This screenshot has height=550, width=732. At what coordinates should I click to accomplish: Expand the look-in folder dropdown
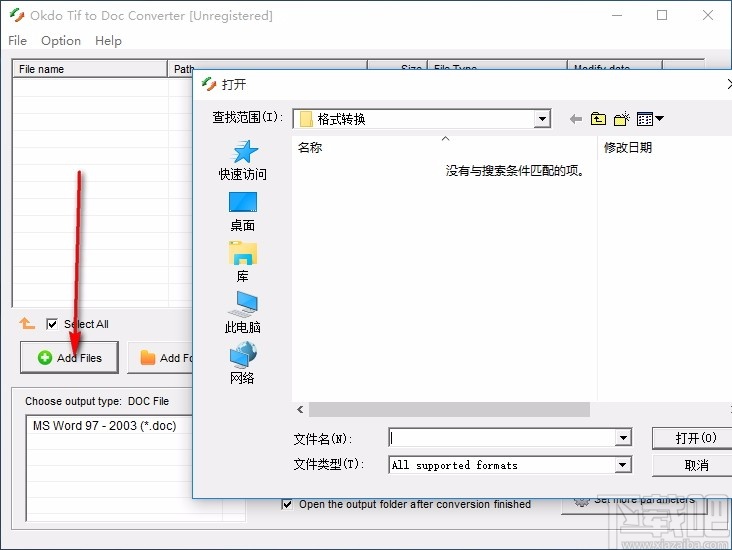pyautogui.click(x=542, y=119)
